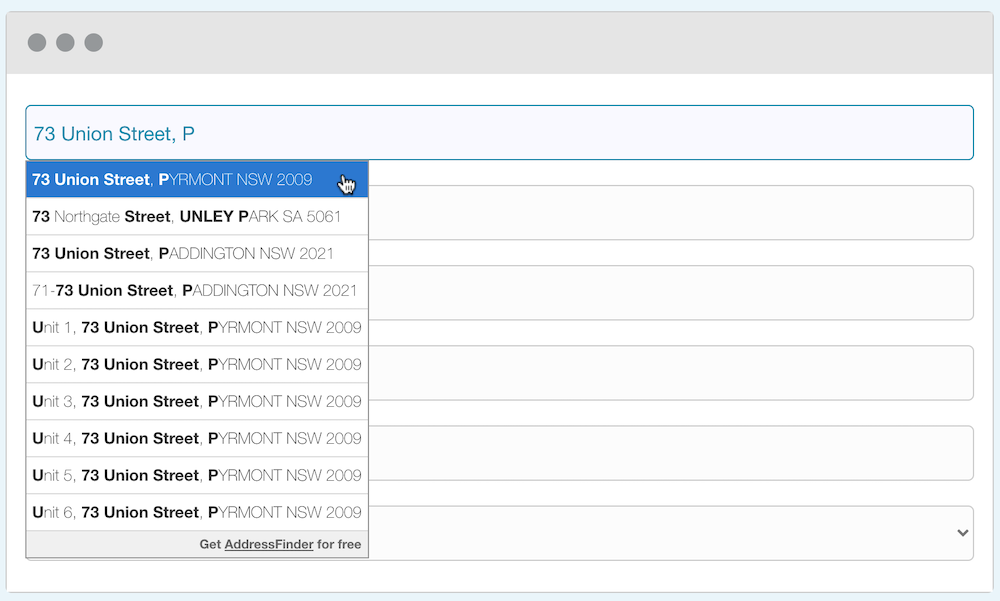The width and height of the screenshot is (1000, 601).
Task: Pick 73 Union Street, PADDINGTON NSW 2021
Action: point(197,253)
